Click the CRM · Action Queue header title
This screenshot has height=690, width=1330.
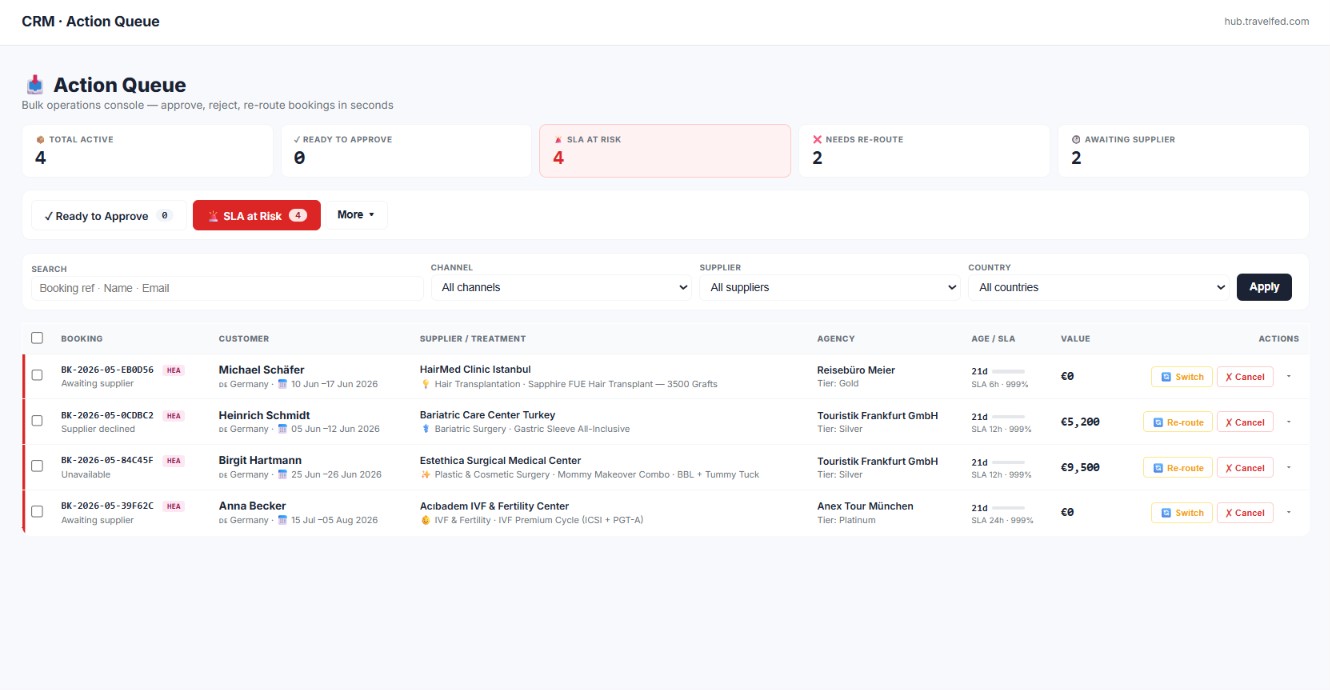(x=90, y=21)
